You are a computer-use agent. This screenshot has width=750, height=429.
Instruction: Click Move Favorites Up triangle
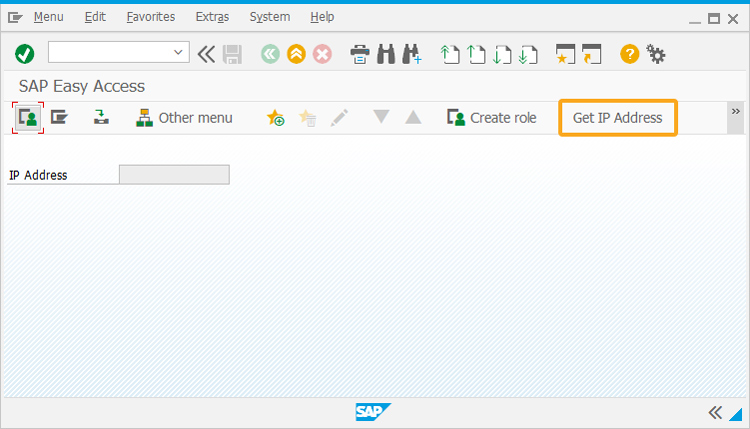(413, 117)
